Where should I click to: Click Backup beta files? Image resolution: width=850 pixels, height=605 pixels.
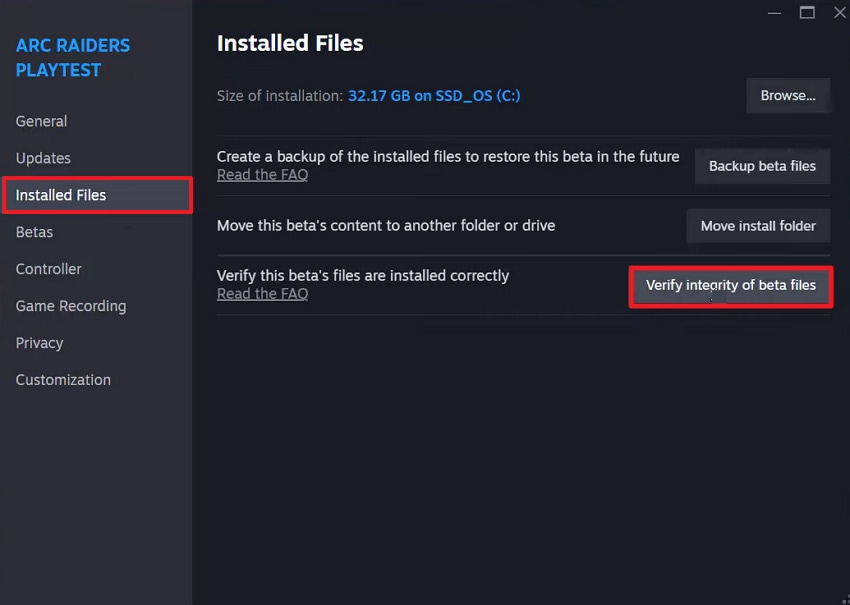click(x=762, y=166)
